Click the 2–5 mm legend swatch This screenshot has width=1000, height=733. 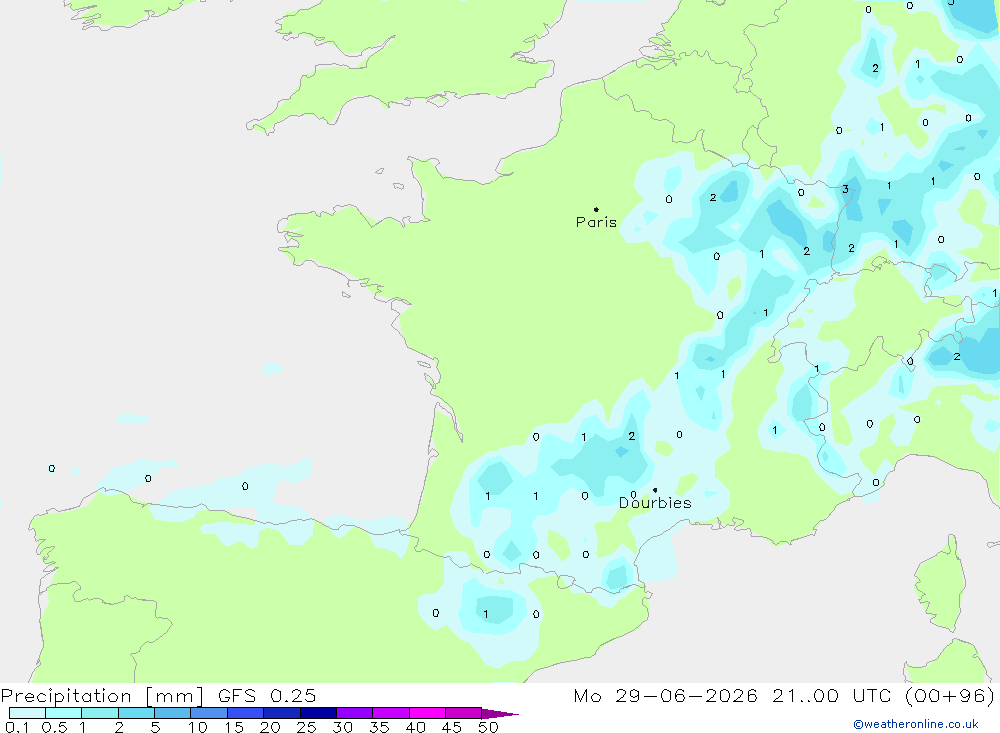pyautogui.click(x=136, y=713)
